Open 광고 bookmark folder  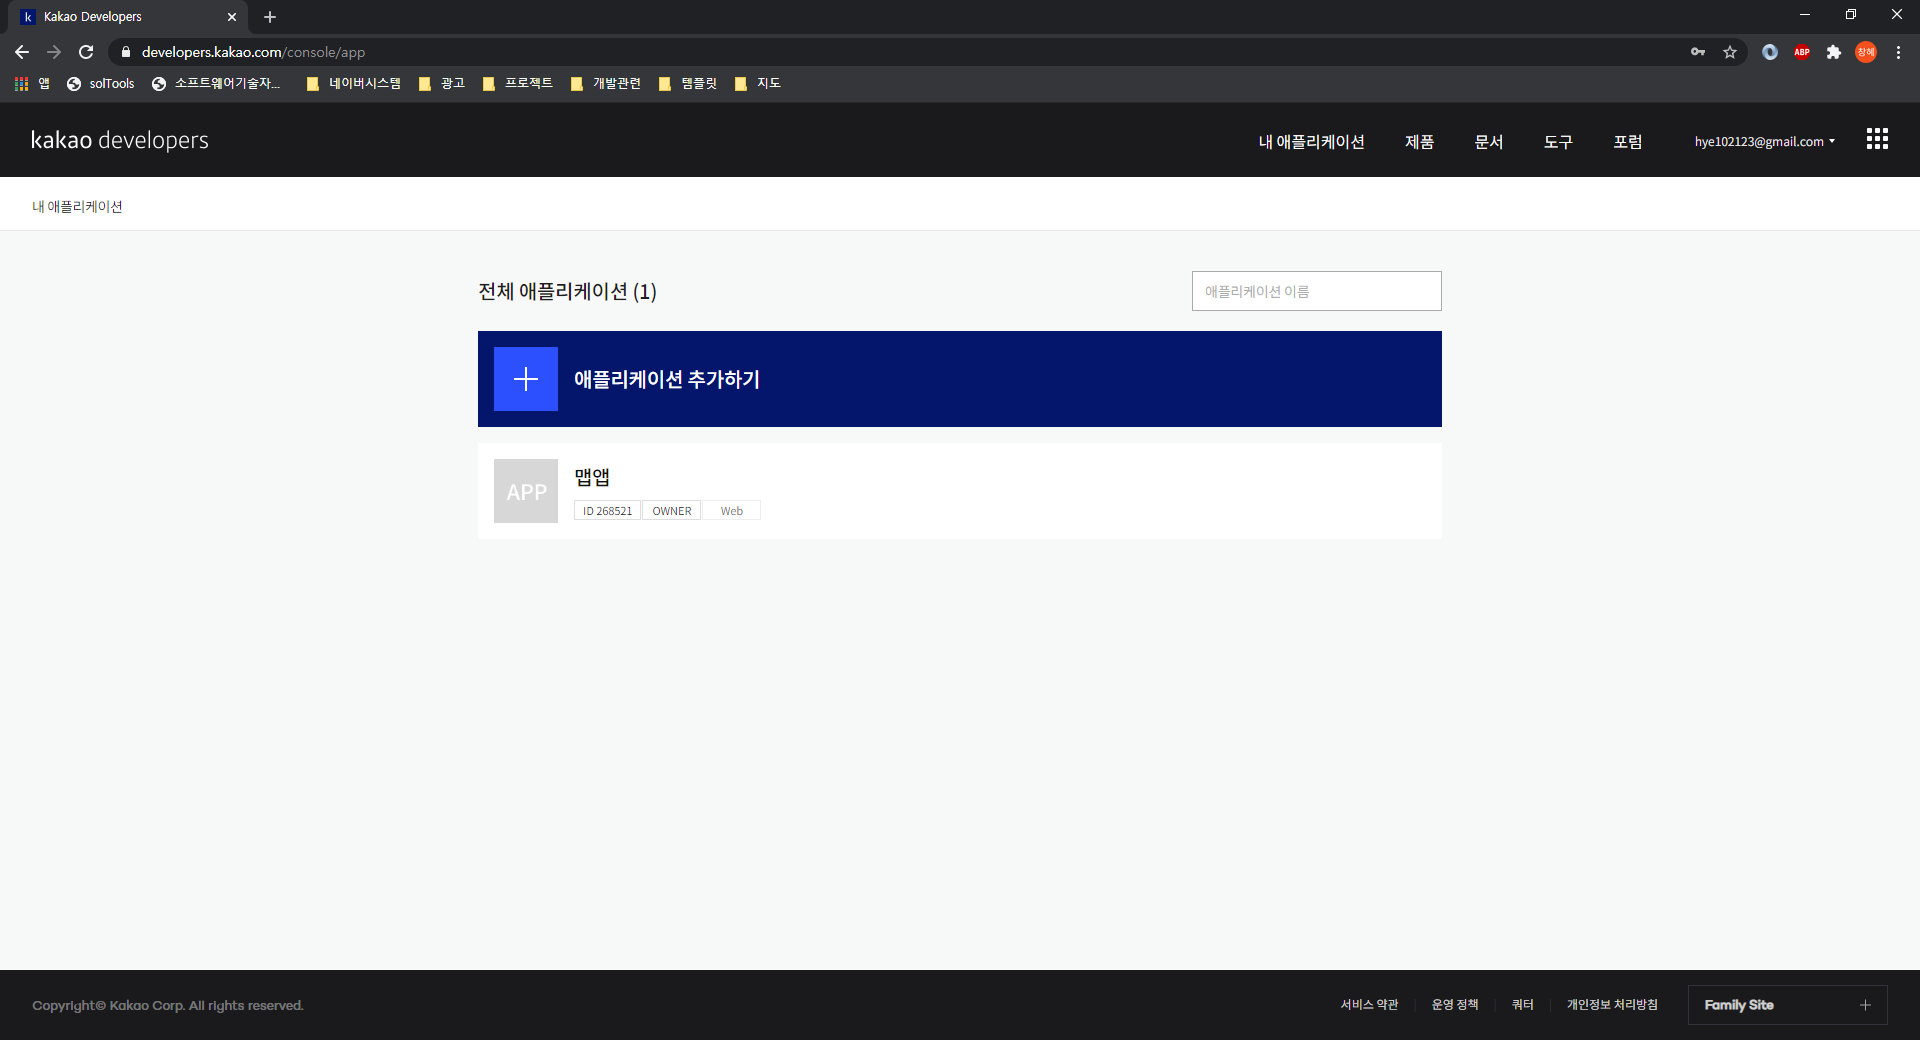(442, 84)
